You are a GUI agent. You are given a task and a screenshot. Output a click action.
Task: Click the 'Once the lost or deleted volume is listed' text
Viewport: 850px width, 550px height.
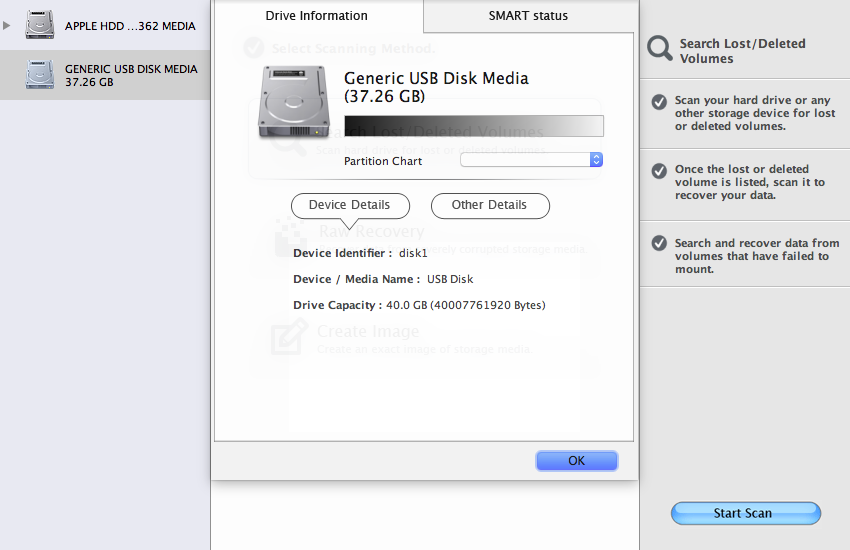[750, 182]
